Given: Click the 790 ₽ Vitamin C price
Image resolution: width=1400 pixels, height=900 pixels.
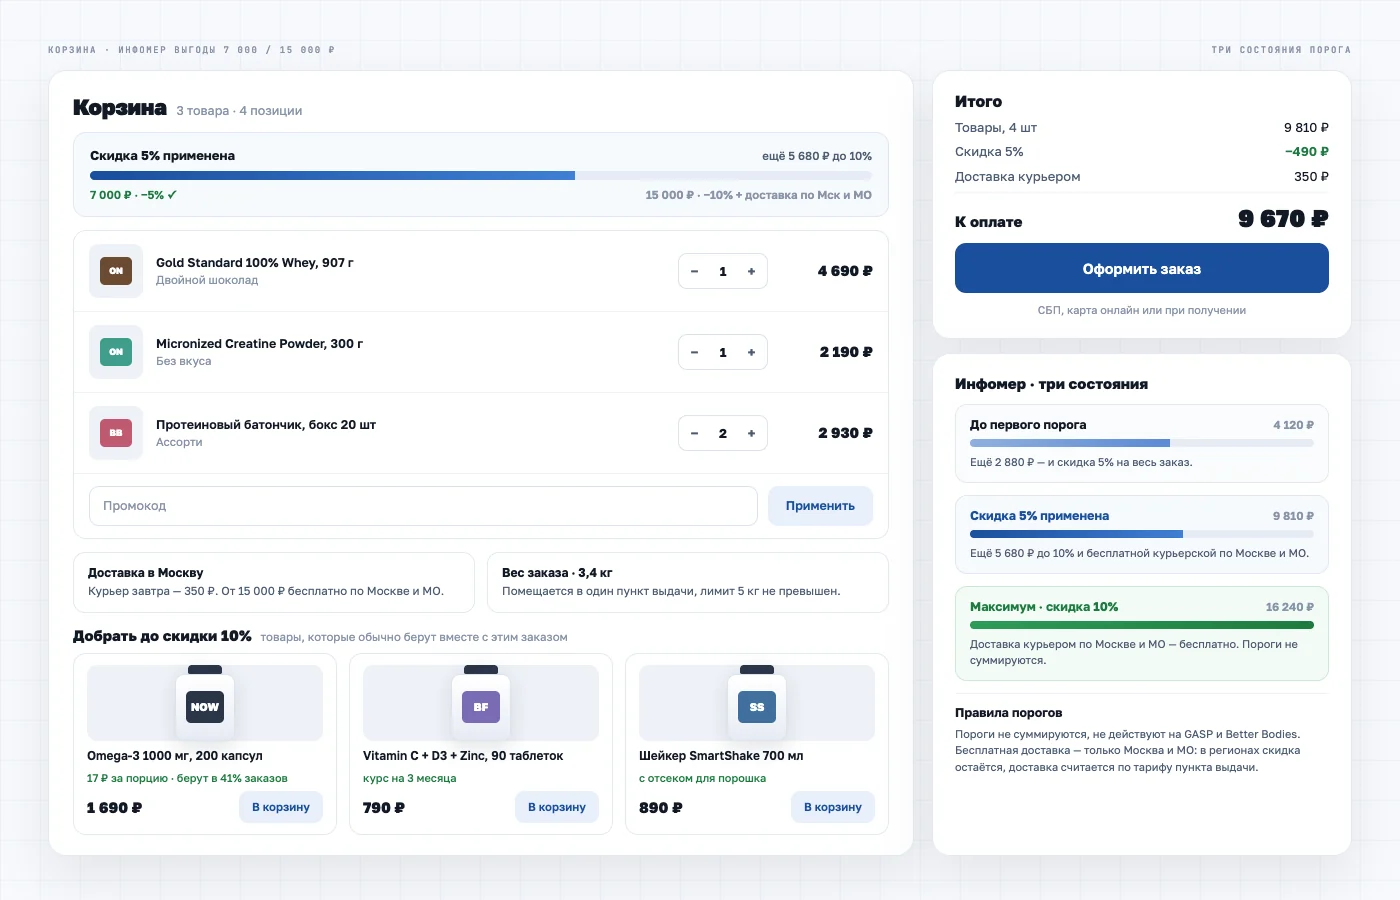Looking at the screenshot, I should pos(384,807).
